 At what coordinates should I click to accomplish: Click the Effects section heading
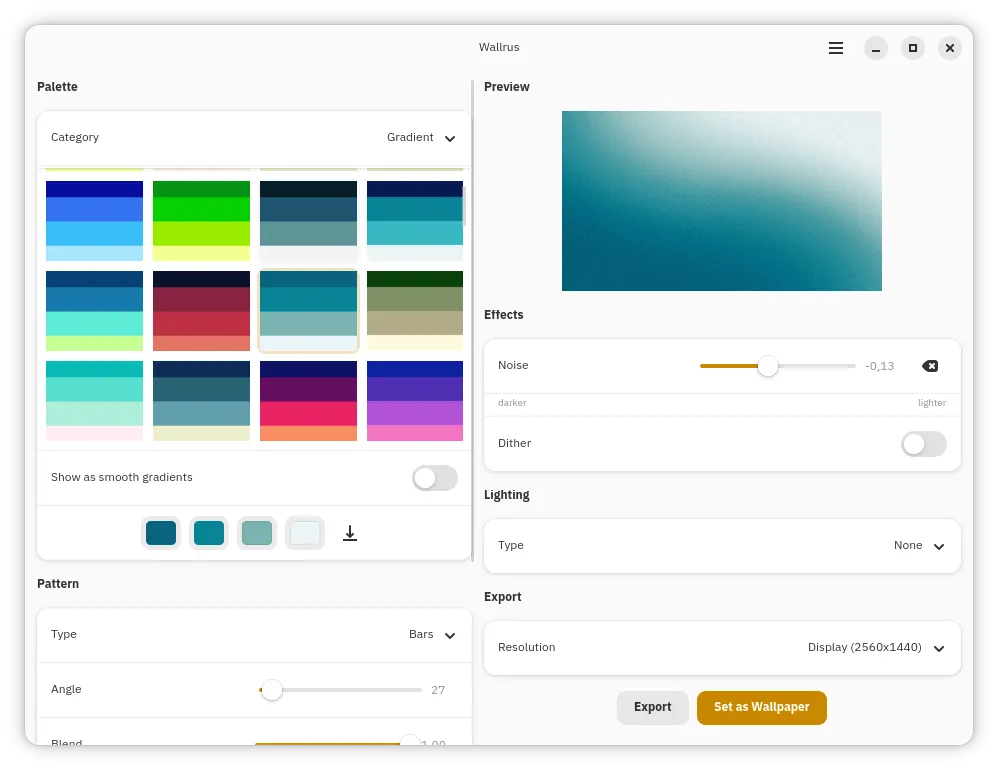[x=503, y=314]
